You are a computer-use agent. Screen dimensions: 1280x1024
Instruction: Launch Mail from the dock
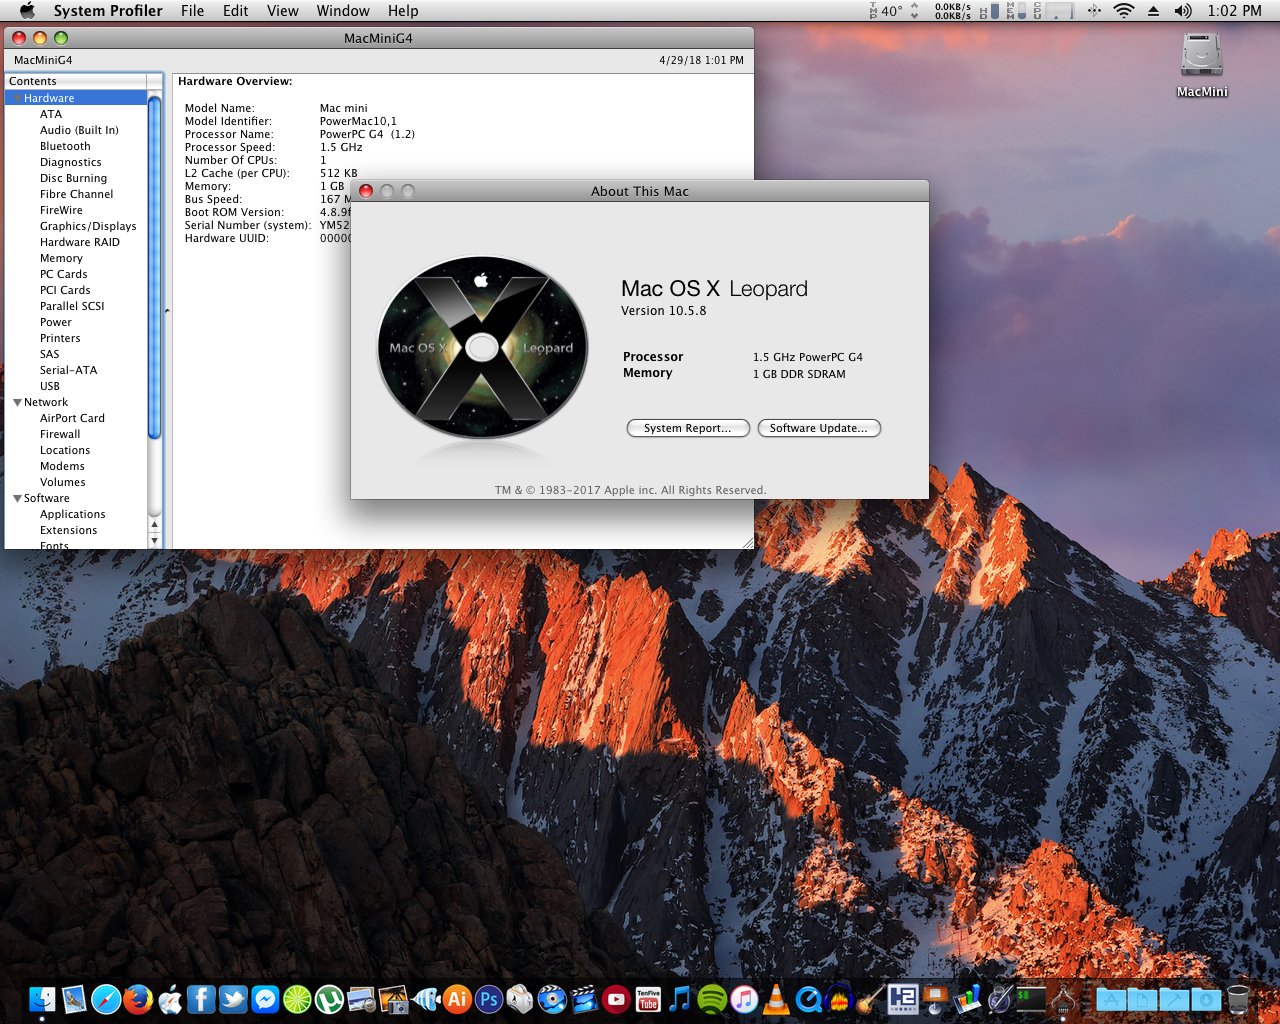(x=74, y=999)
